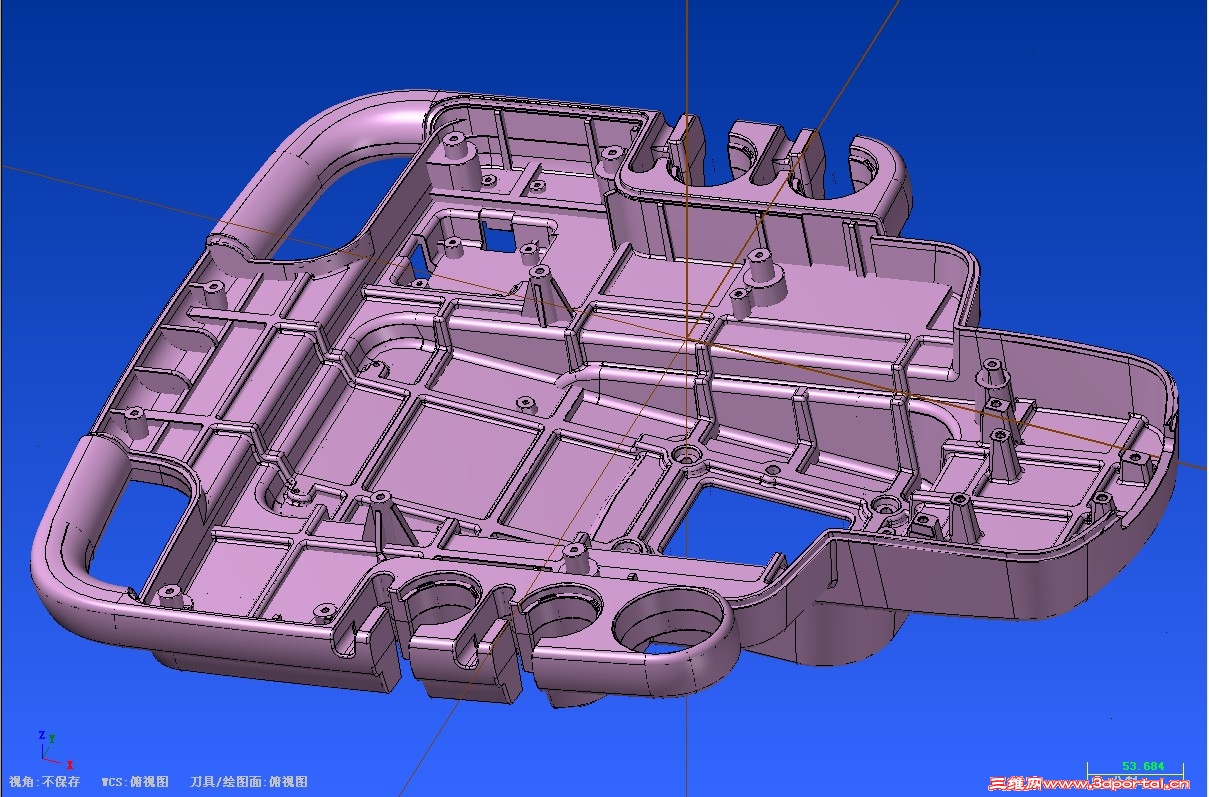Click the 刀具/绘图面:俯视图 plane label
1209x797 pixels.
pyautogui.click(x=249, y=782)
